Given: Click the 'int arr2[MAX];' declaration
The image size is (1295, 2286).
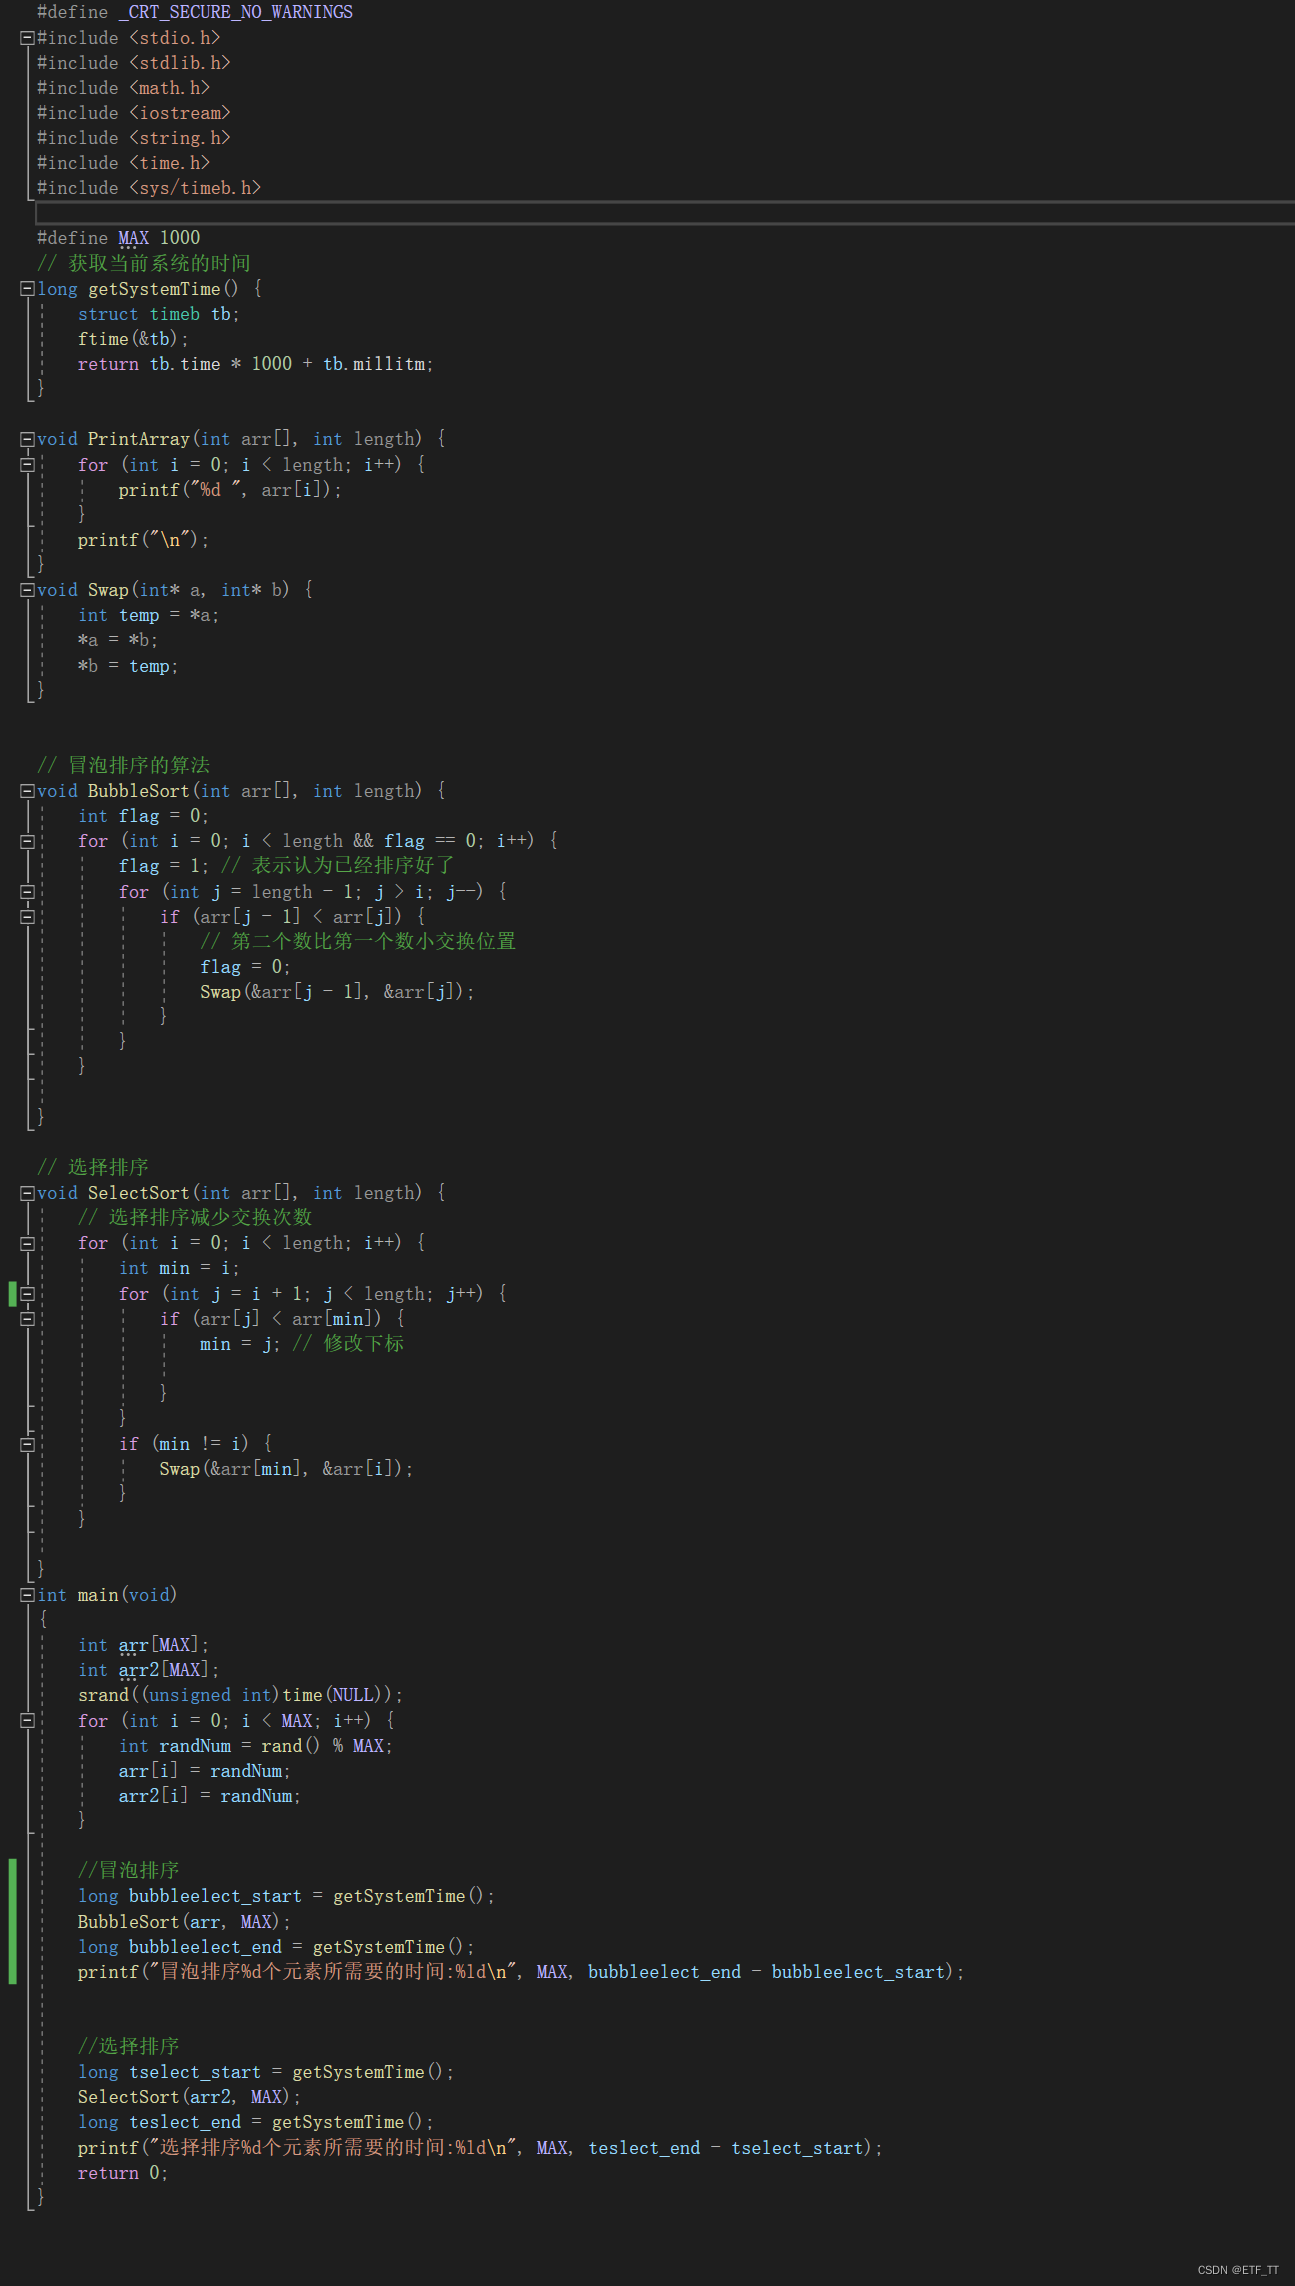Looking at the screenshot, I should click(149, 1670).
